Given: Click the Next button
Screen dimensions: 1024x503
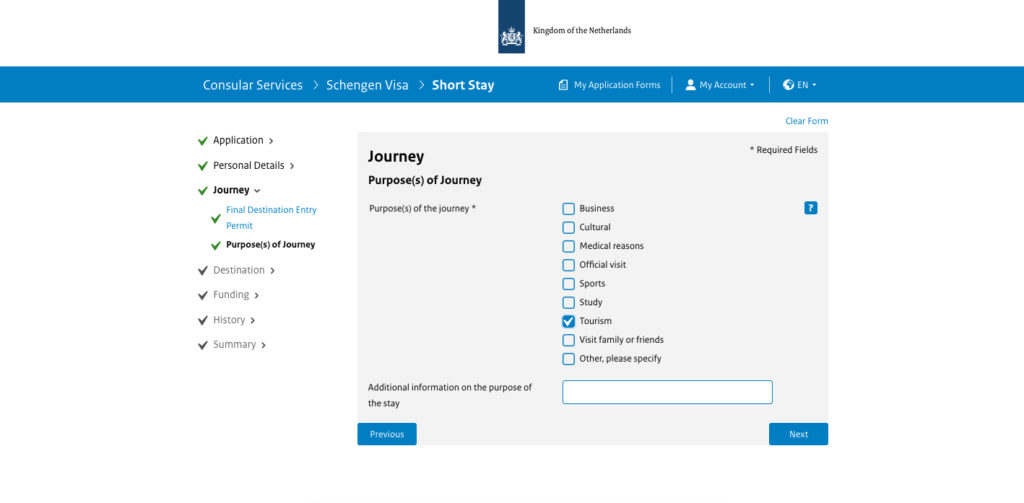Looking at the screenshot, I should point(798,434).
